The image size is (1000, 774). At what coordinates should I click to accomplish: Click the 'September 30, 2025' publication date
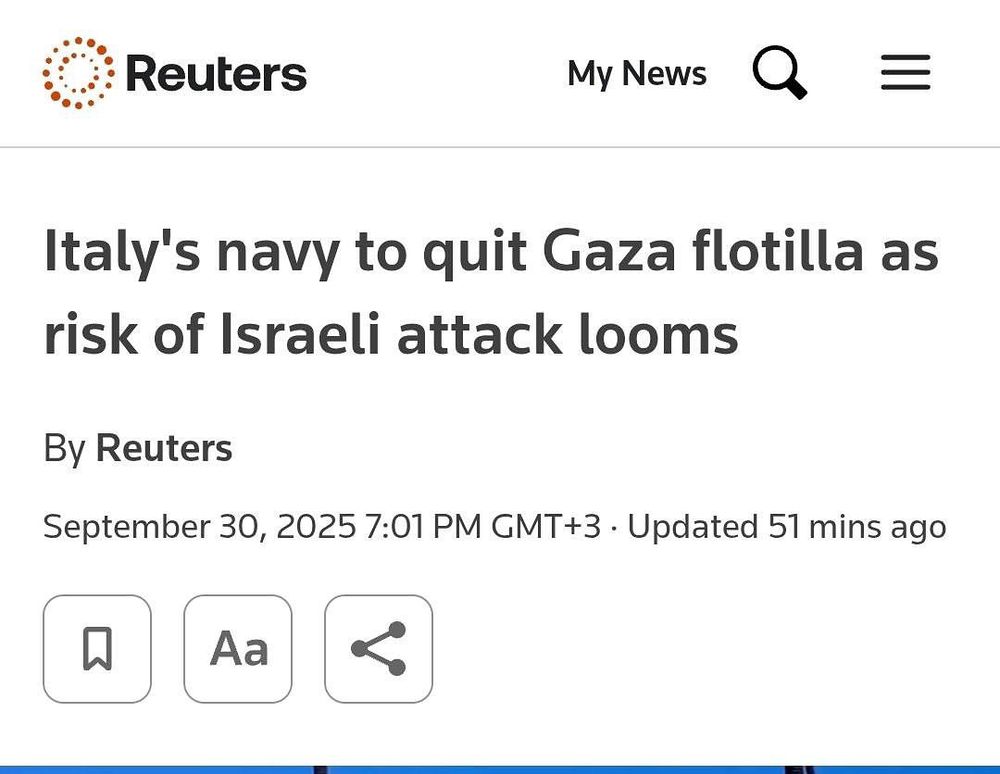[x=199, y=526]
